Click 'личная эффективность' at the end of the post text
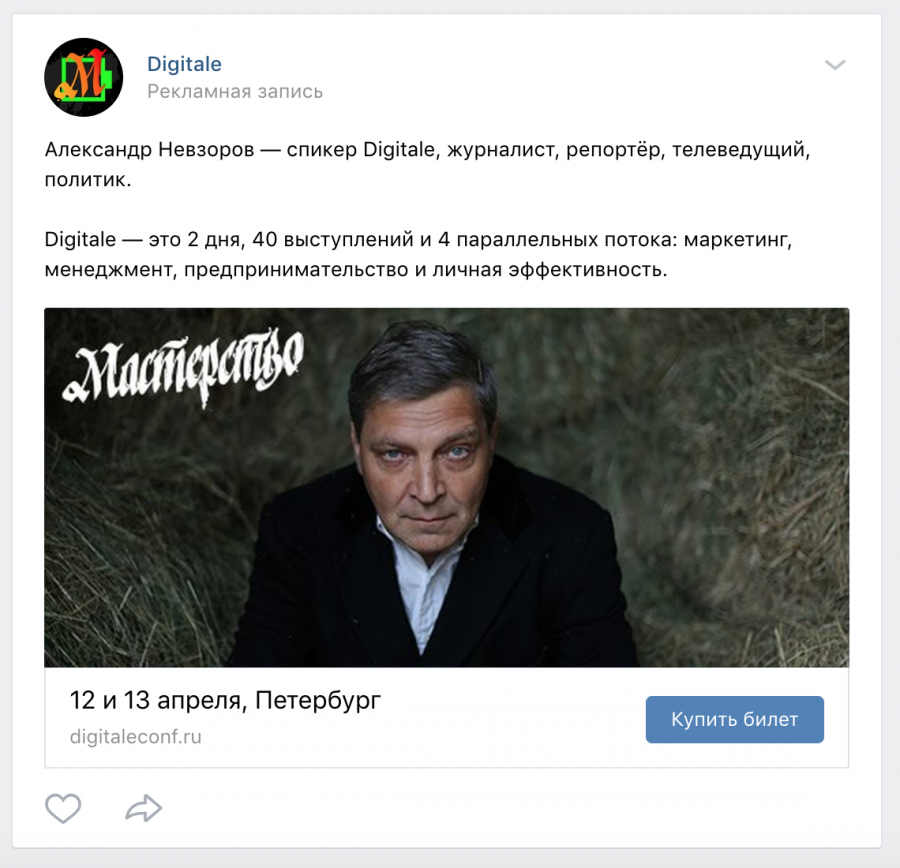 550,269
